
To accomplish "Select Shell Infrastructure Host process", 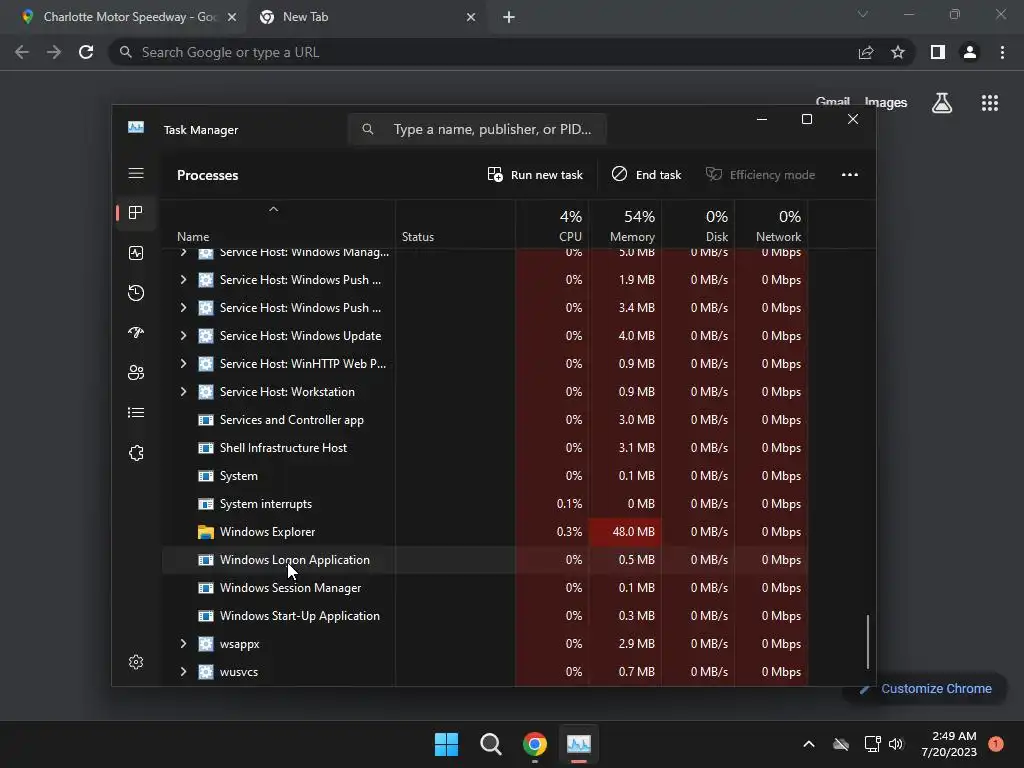I will [x=485, y=448].
